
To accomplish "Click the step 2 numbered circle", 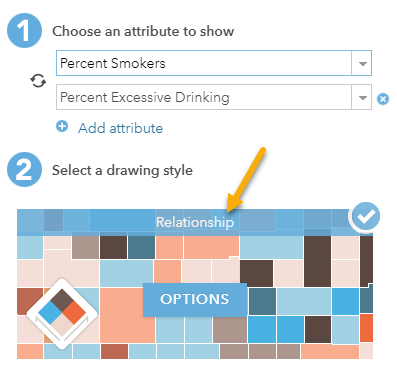I will click(25, 169).
